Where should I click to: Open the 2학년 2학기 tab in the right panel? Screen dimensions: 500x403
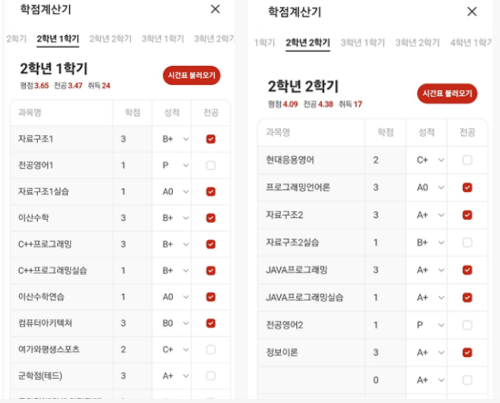308,43
